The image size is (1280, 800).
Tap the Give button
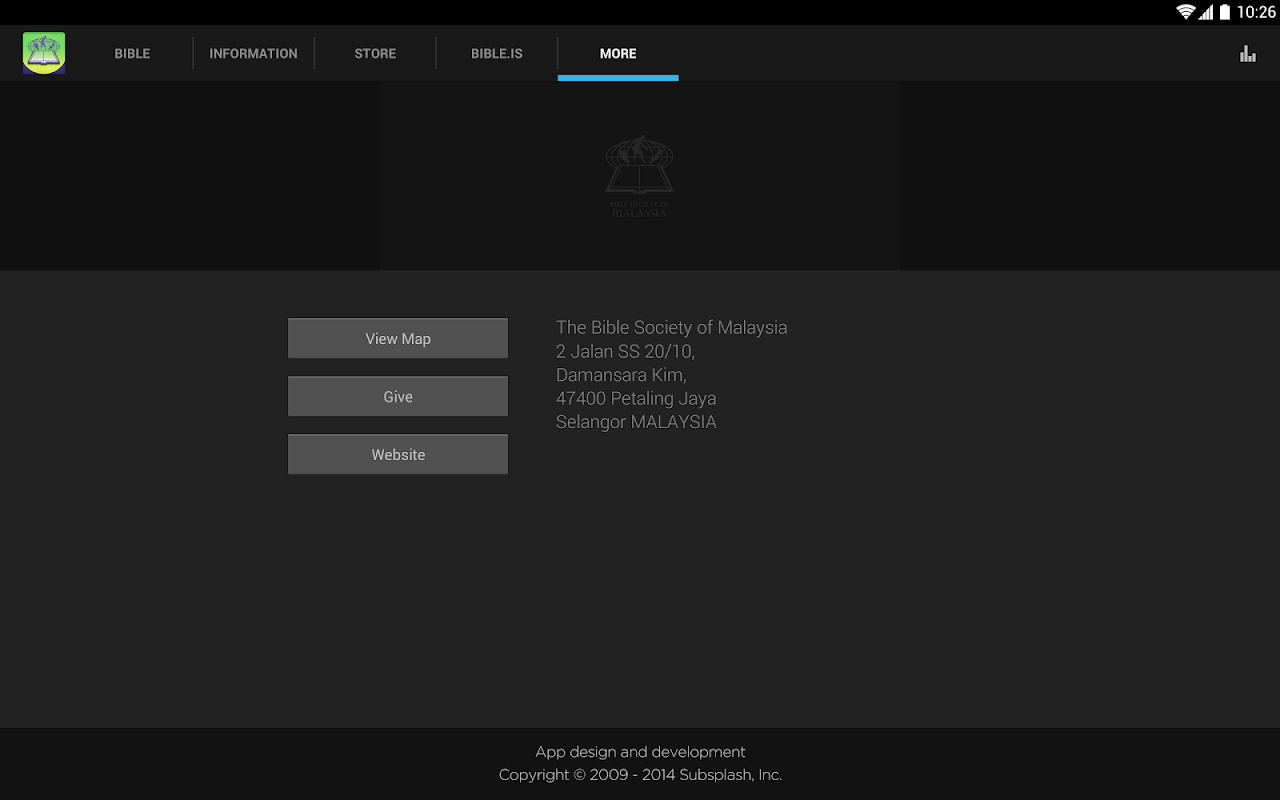[398, 396]
